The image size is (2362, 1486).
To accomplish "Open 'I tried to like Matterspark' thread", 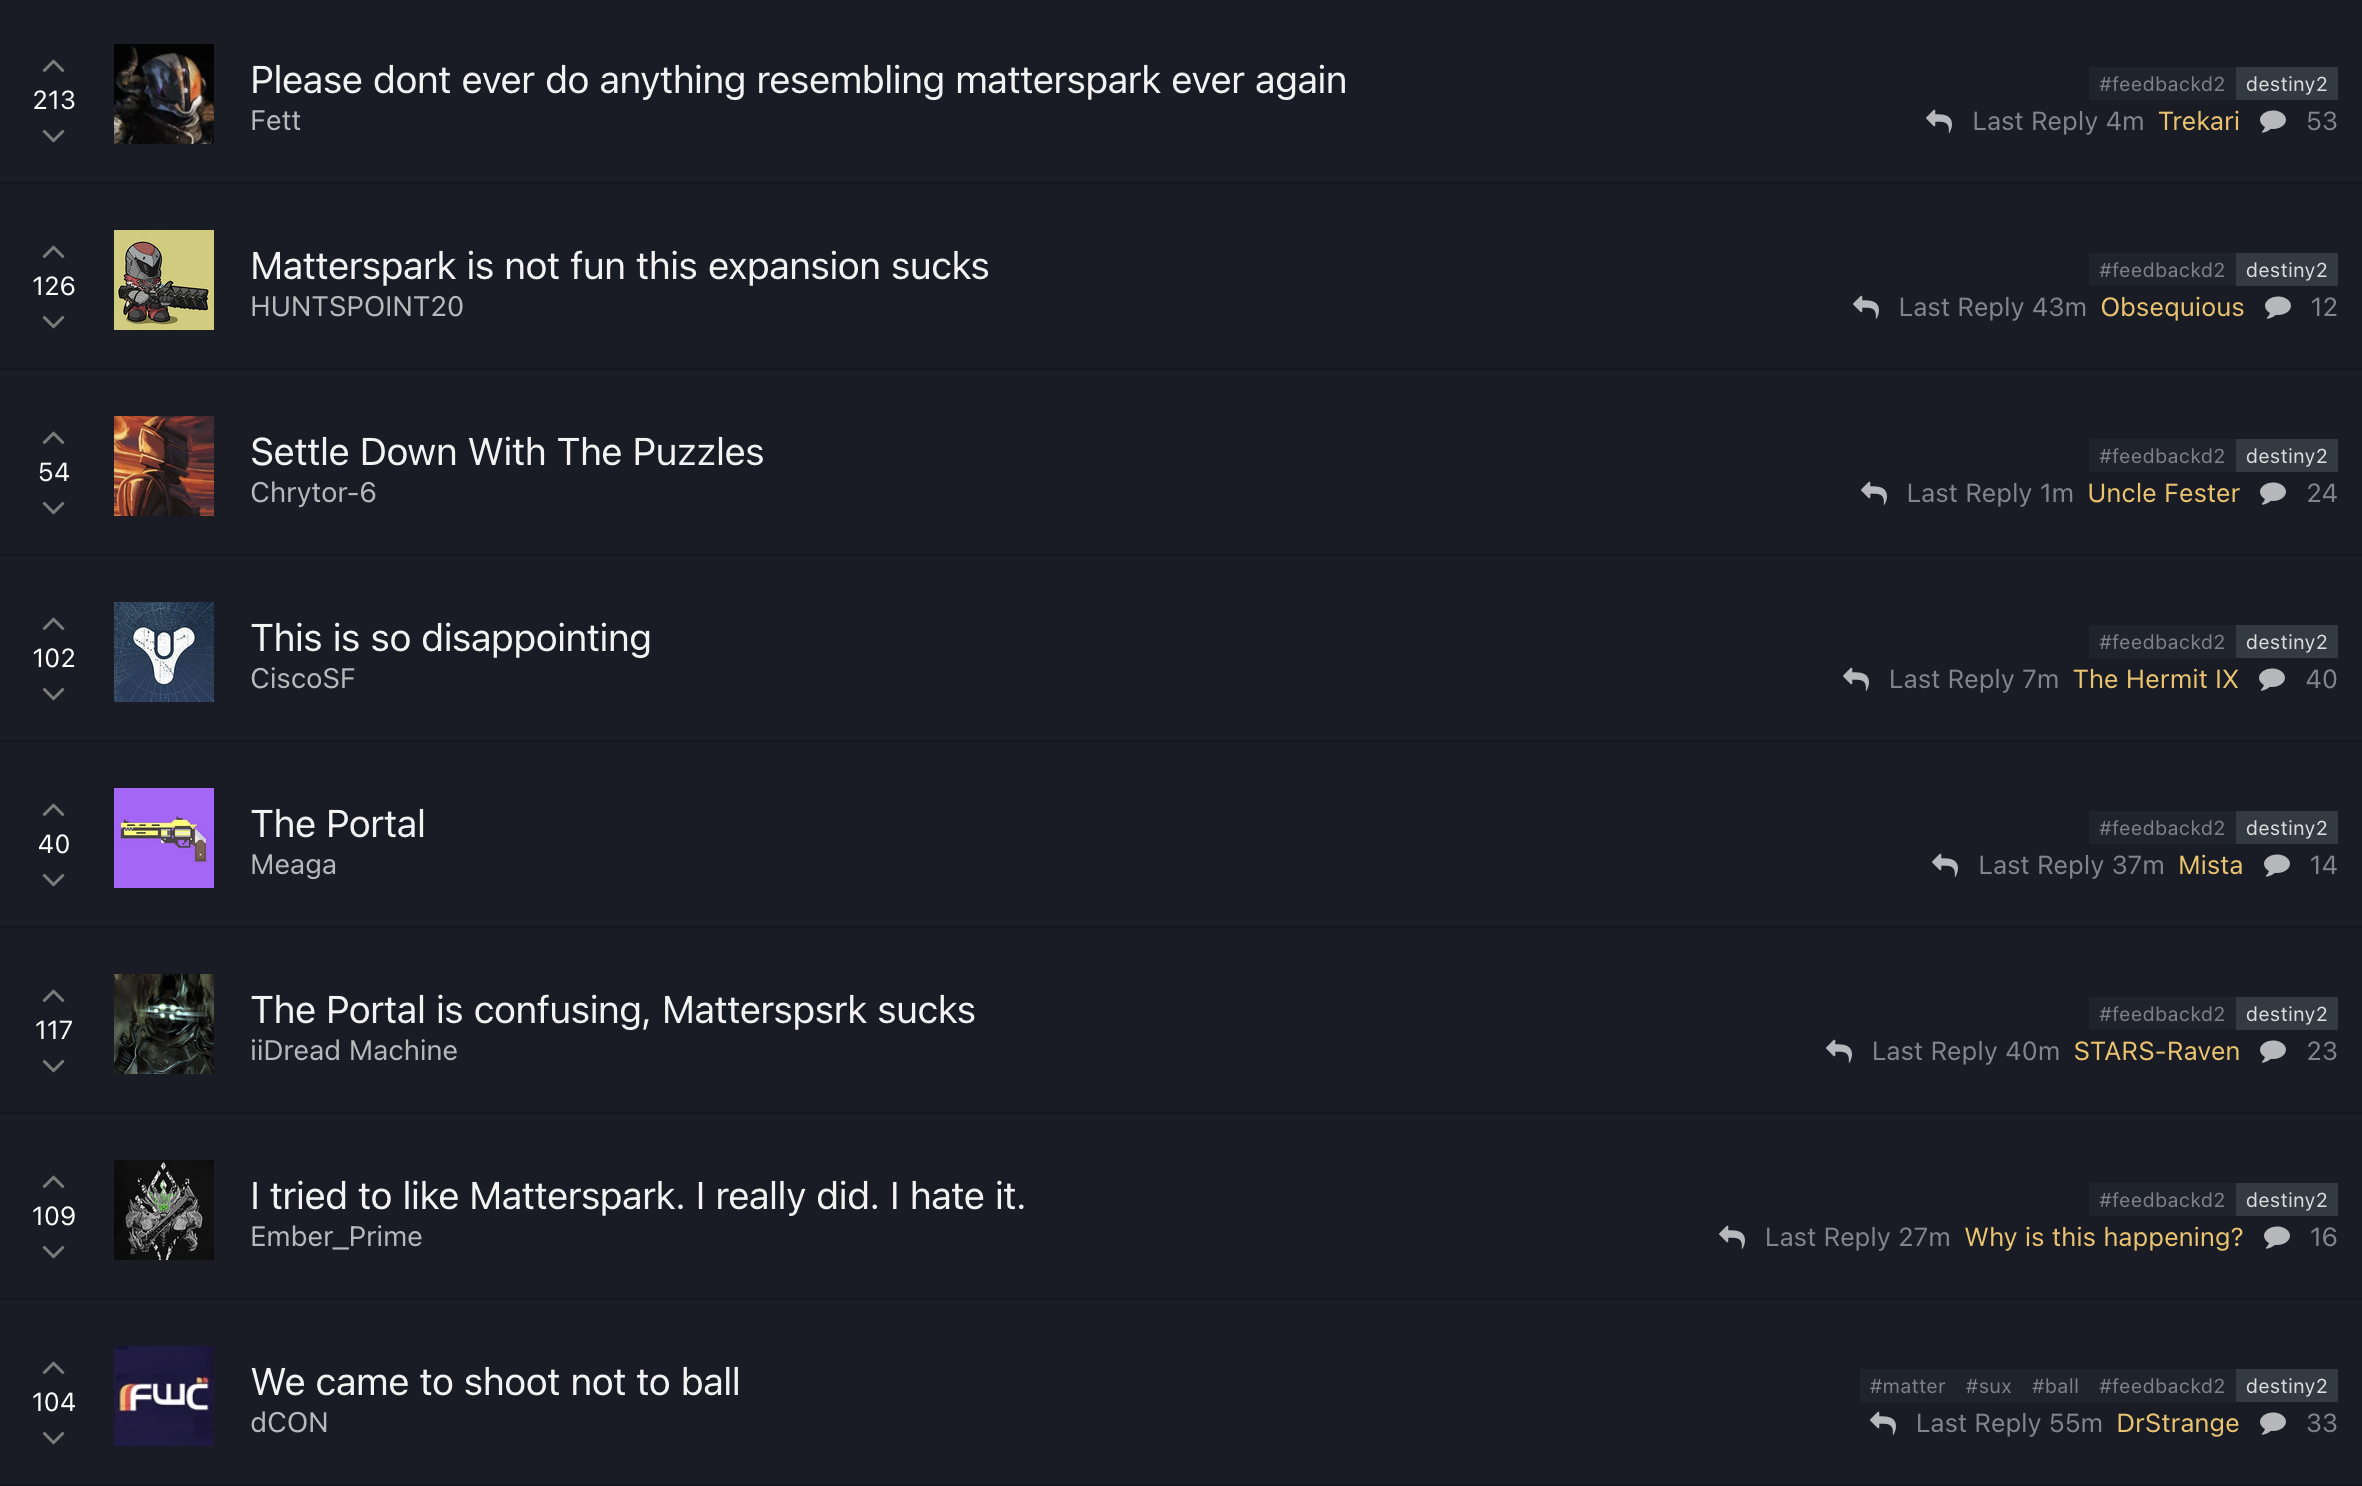I will click(638, 1196).
